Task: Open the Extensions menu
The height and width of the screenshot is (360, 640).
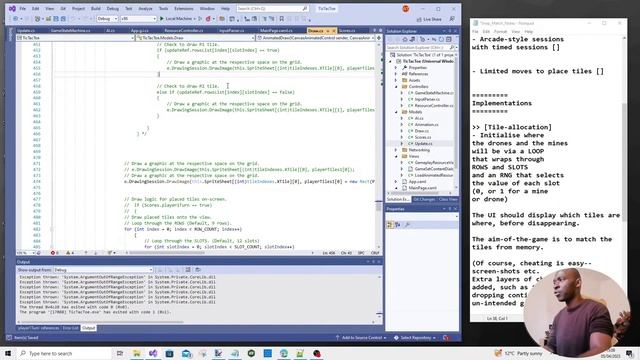Action: (184, 9)
